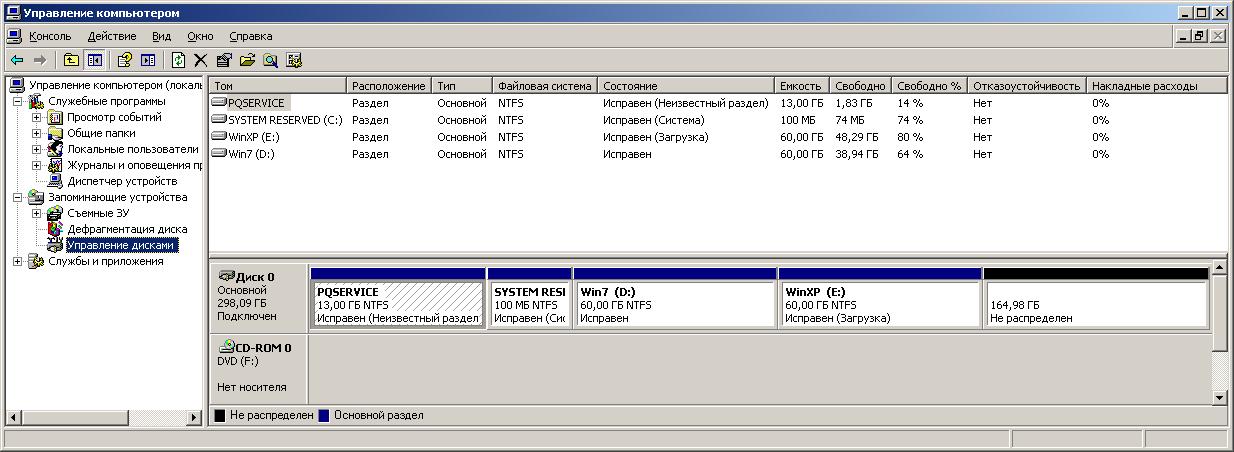Sort by the Файловая система column header
This screenshot has width=1234, height=452.
pyautogui.click(x=545, y=86)
